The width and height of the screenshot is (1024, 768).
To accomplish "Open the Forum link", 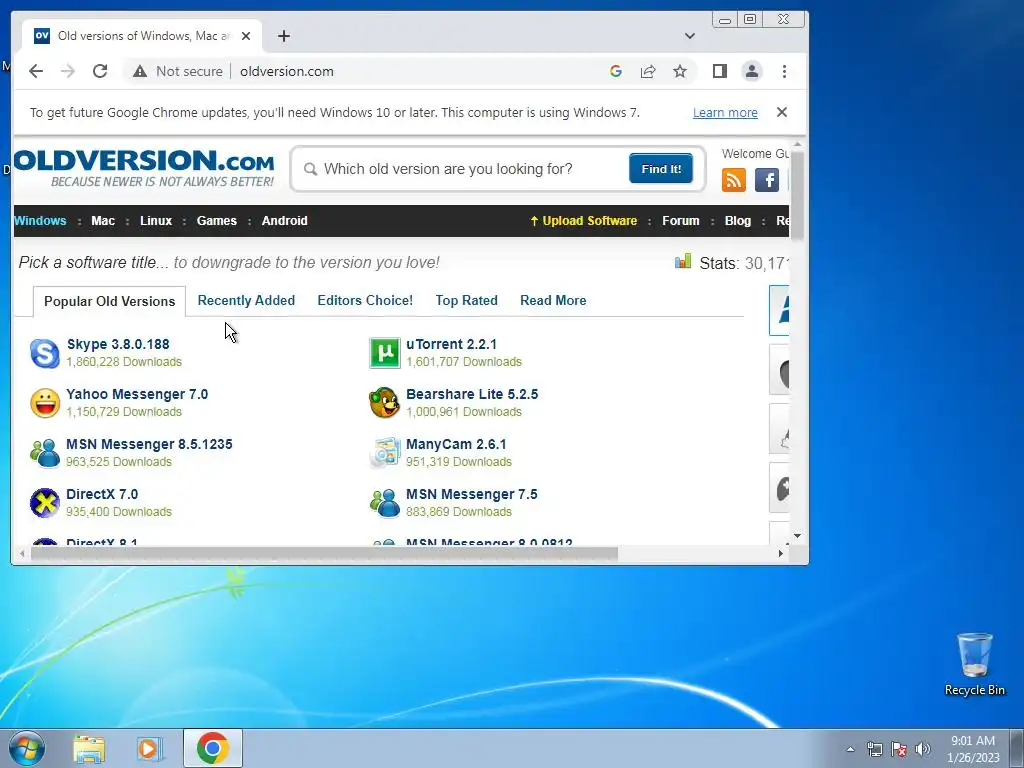I will point(680,221).
